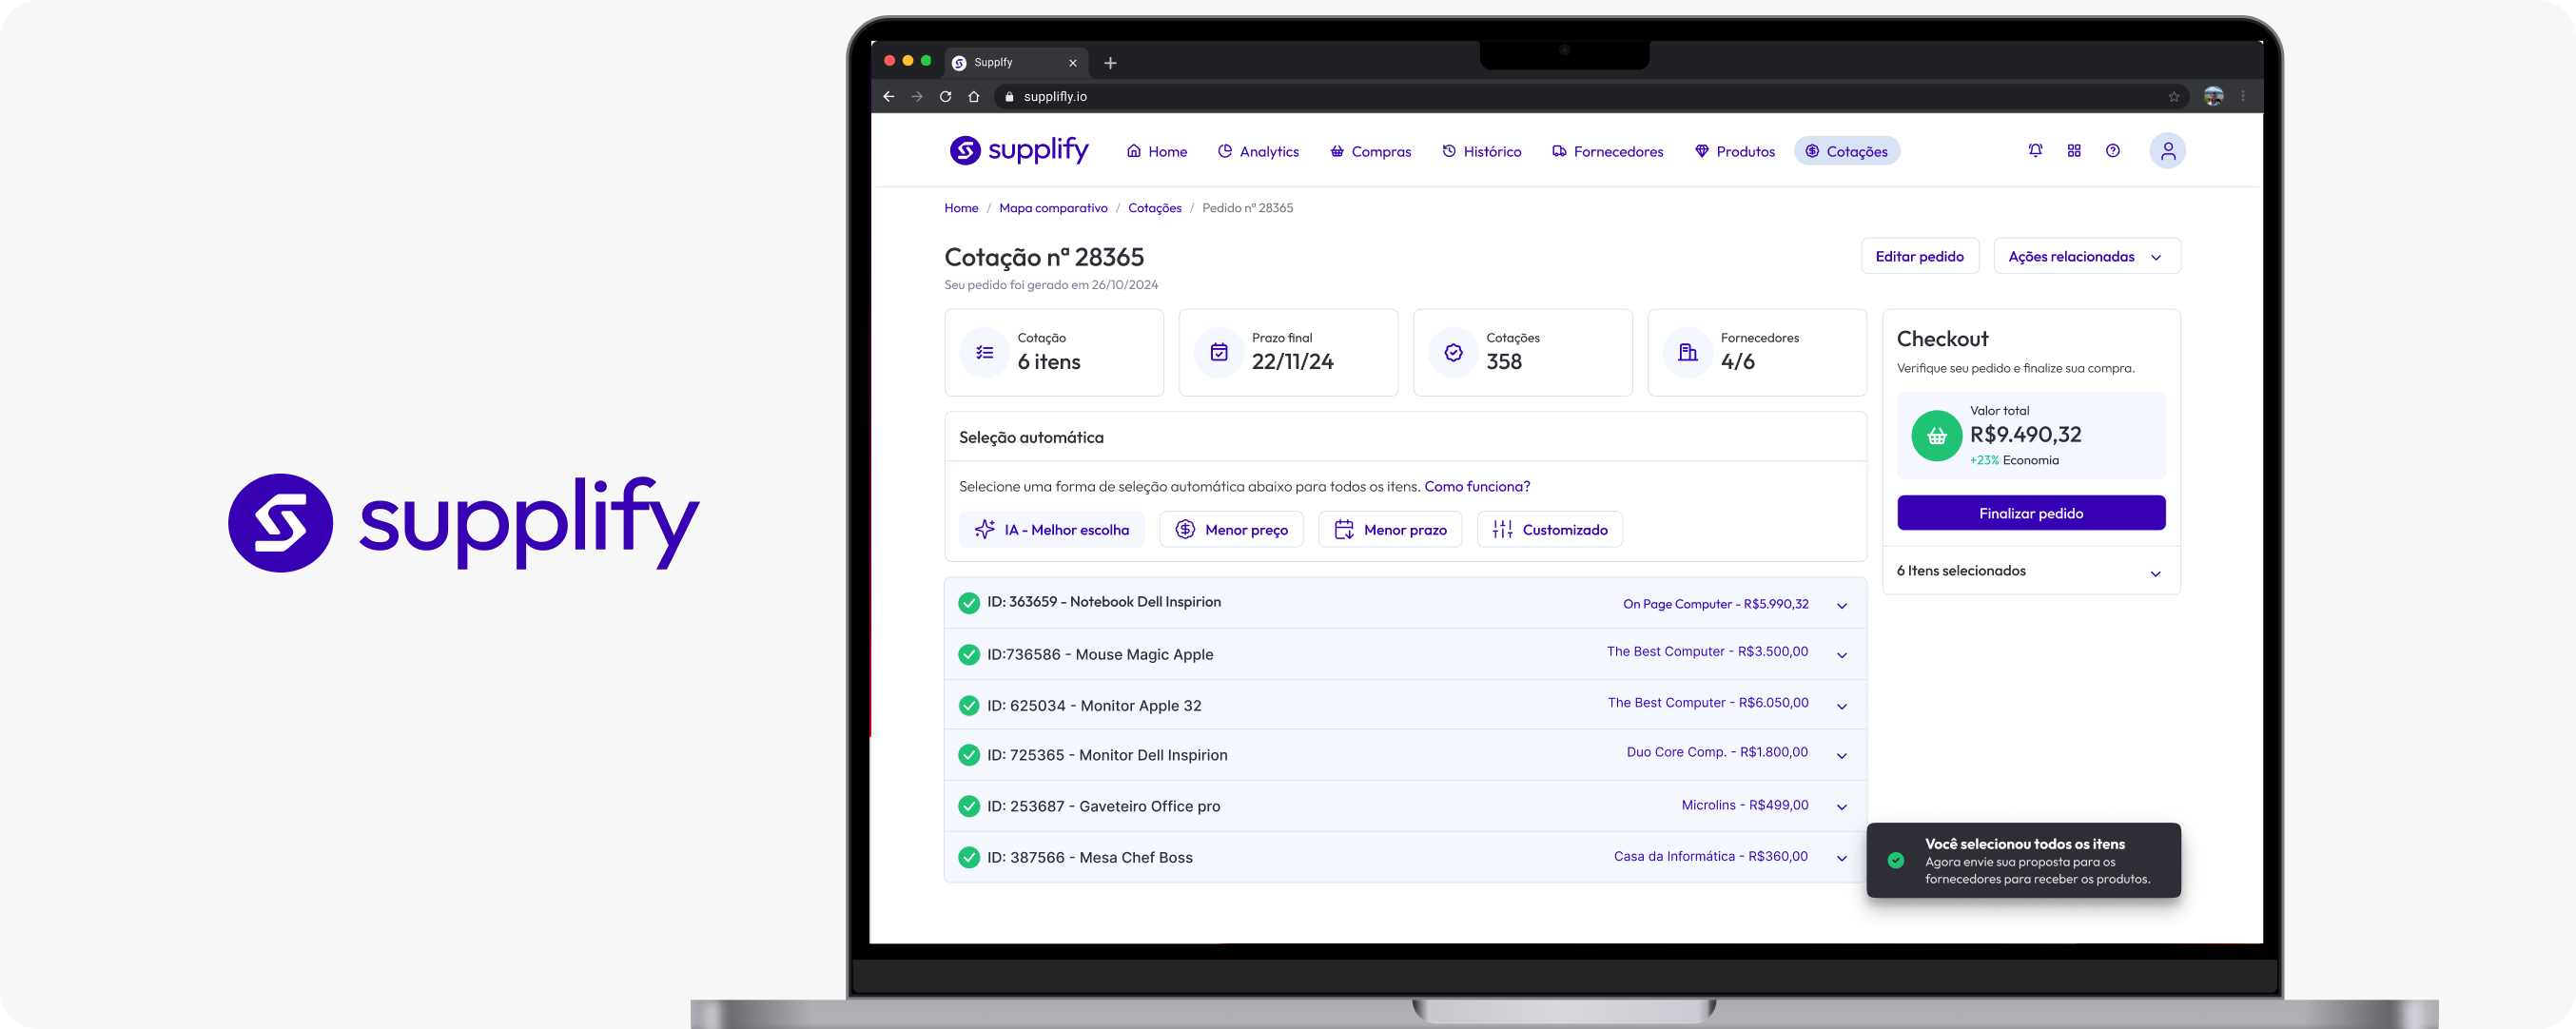Click the browser home icon
This screenshot has width=2576, height=1029.
[973, 97]
